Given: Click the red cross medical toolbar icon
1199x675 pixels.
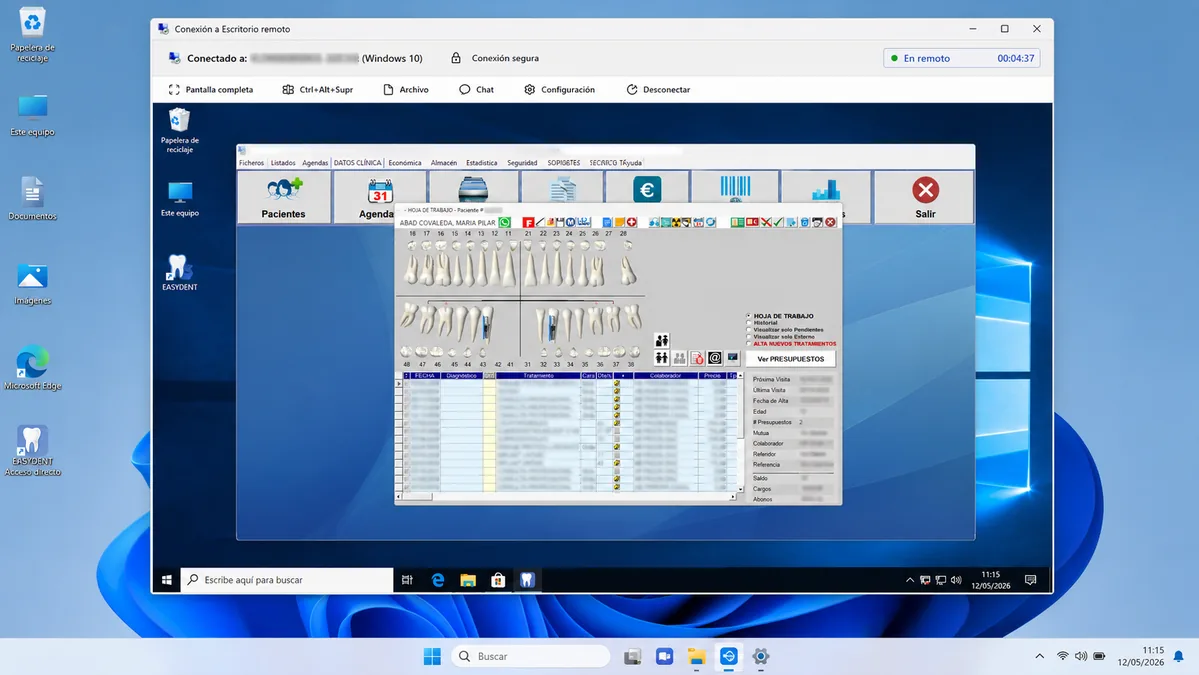Looking at the screenshot, I should (x=632, y=222).
